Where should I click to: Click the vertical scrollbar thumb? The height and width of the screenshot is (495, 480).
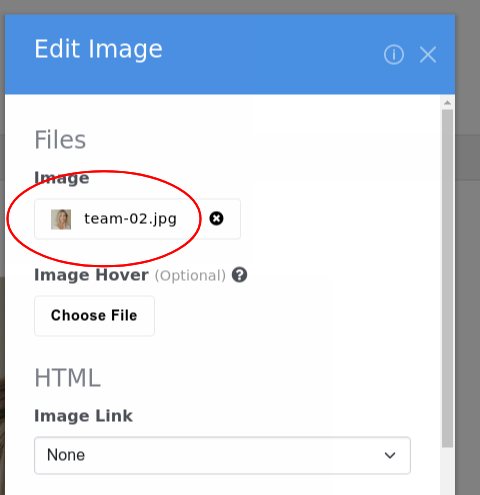[x=447, y=278]
